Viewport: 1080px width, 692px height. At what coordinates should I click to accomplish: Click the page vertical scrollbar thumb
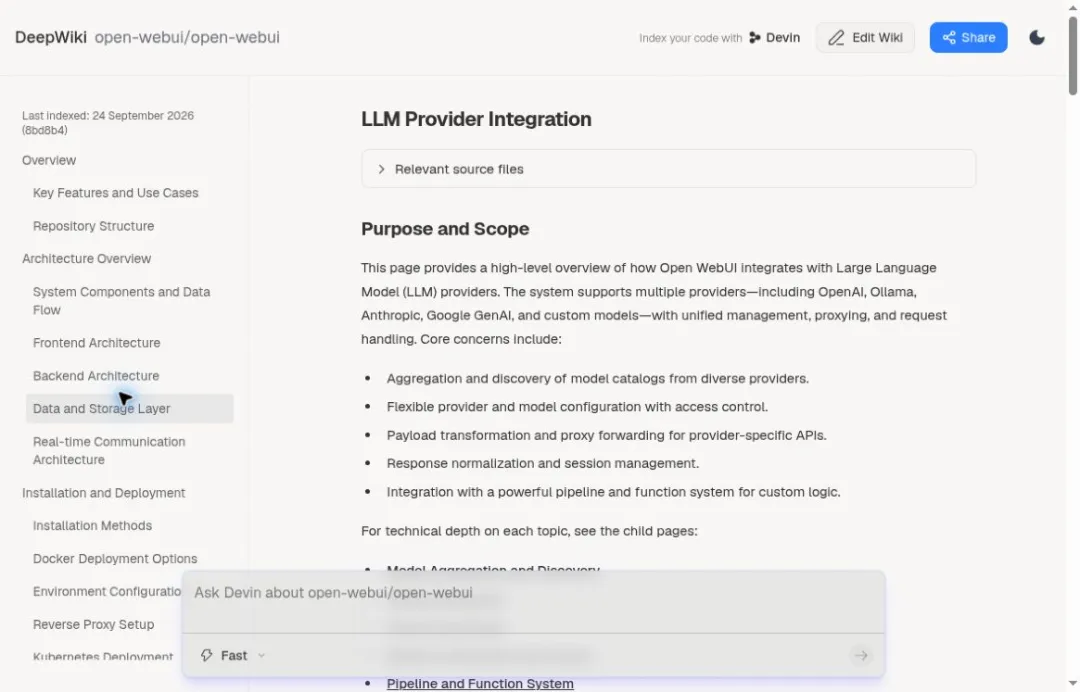pyautogui.click(x=1072, y=55)
